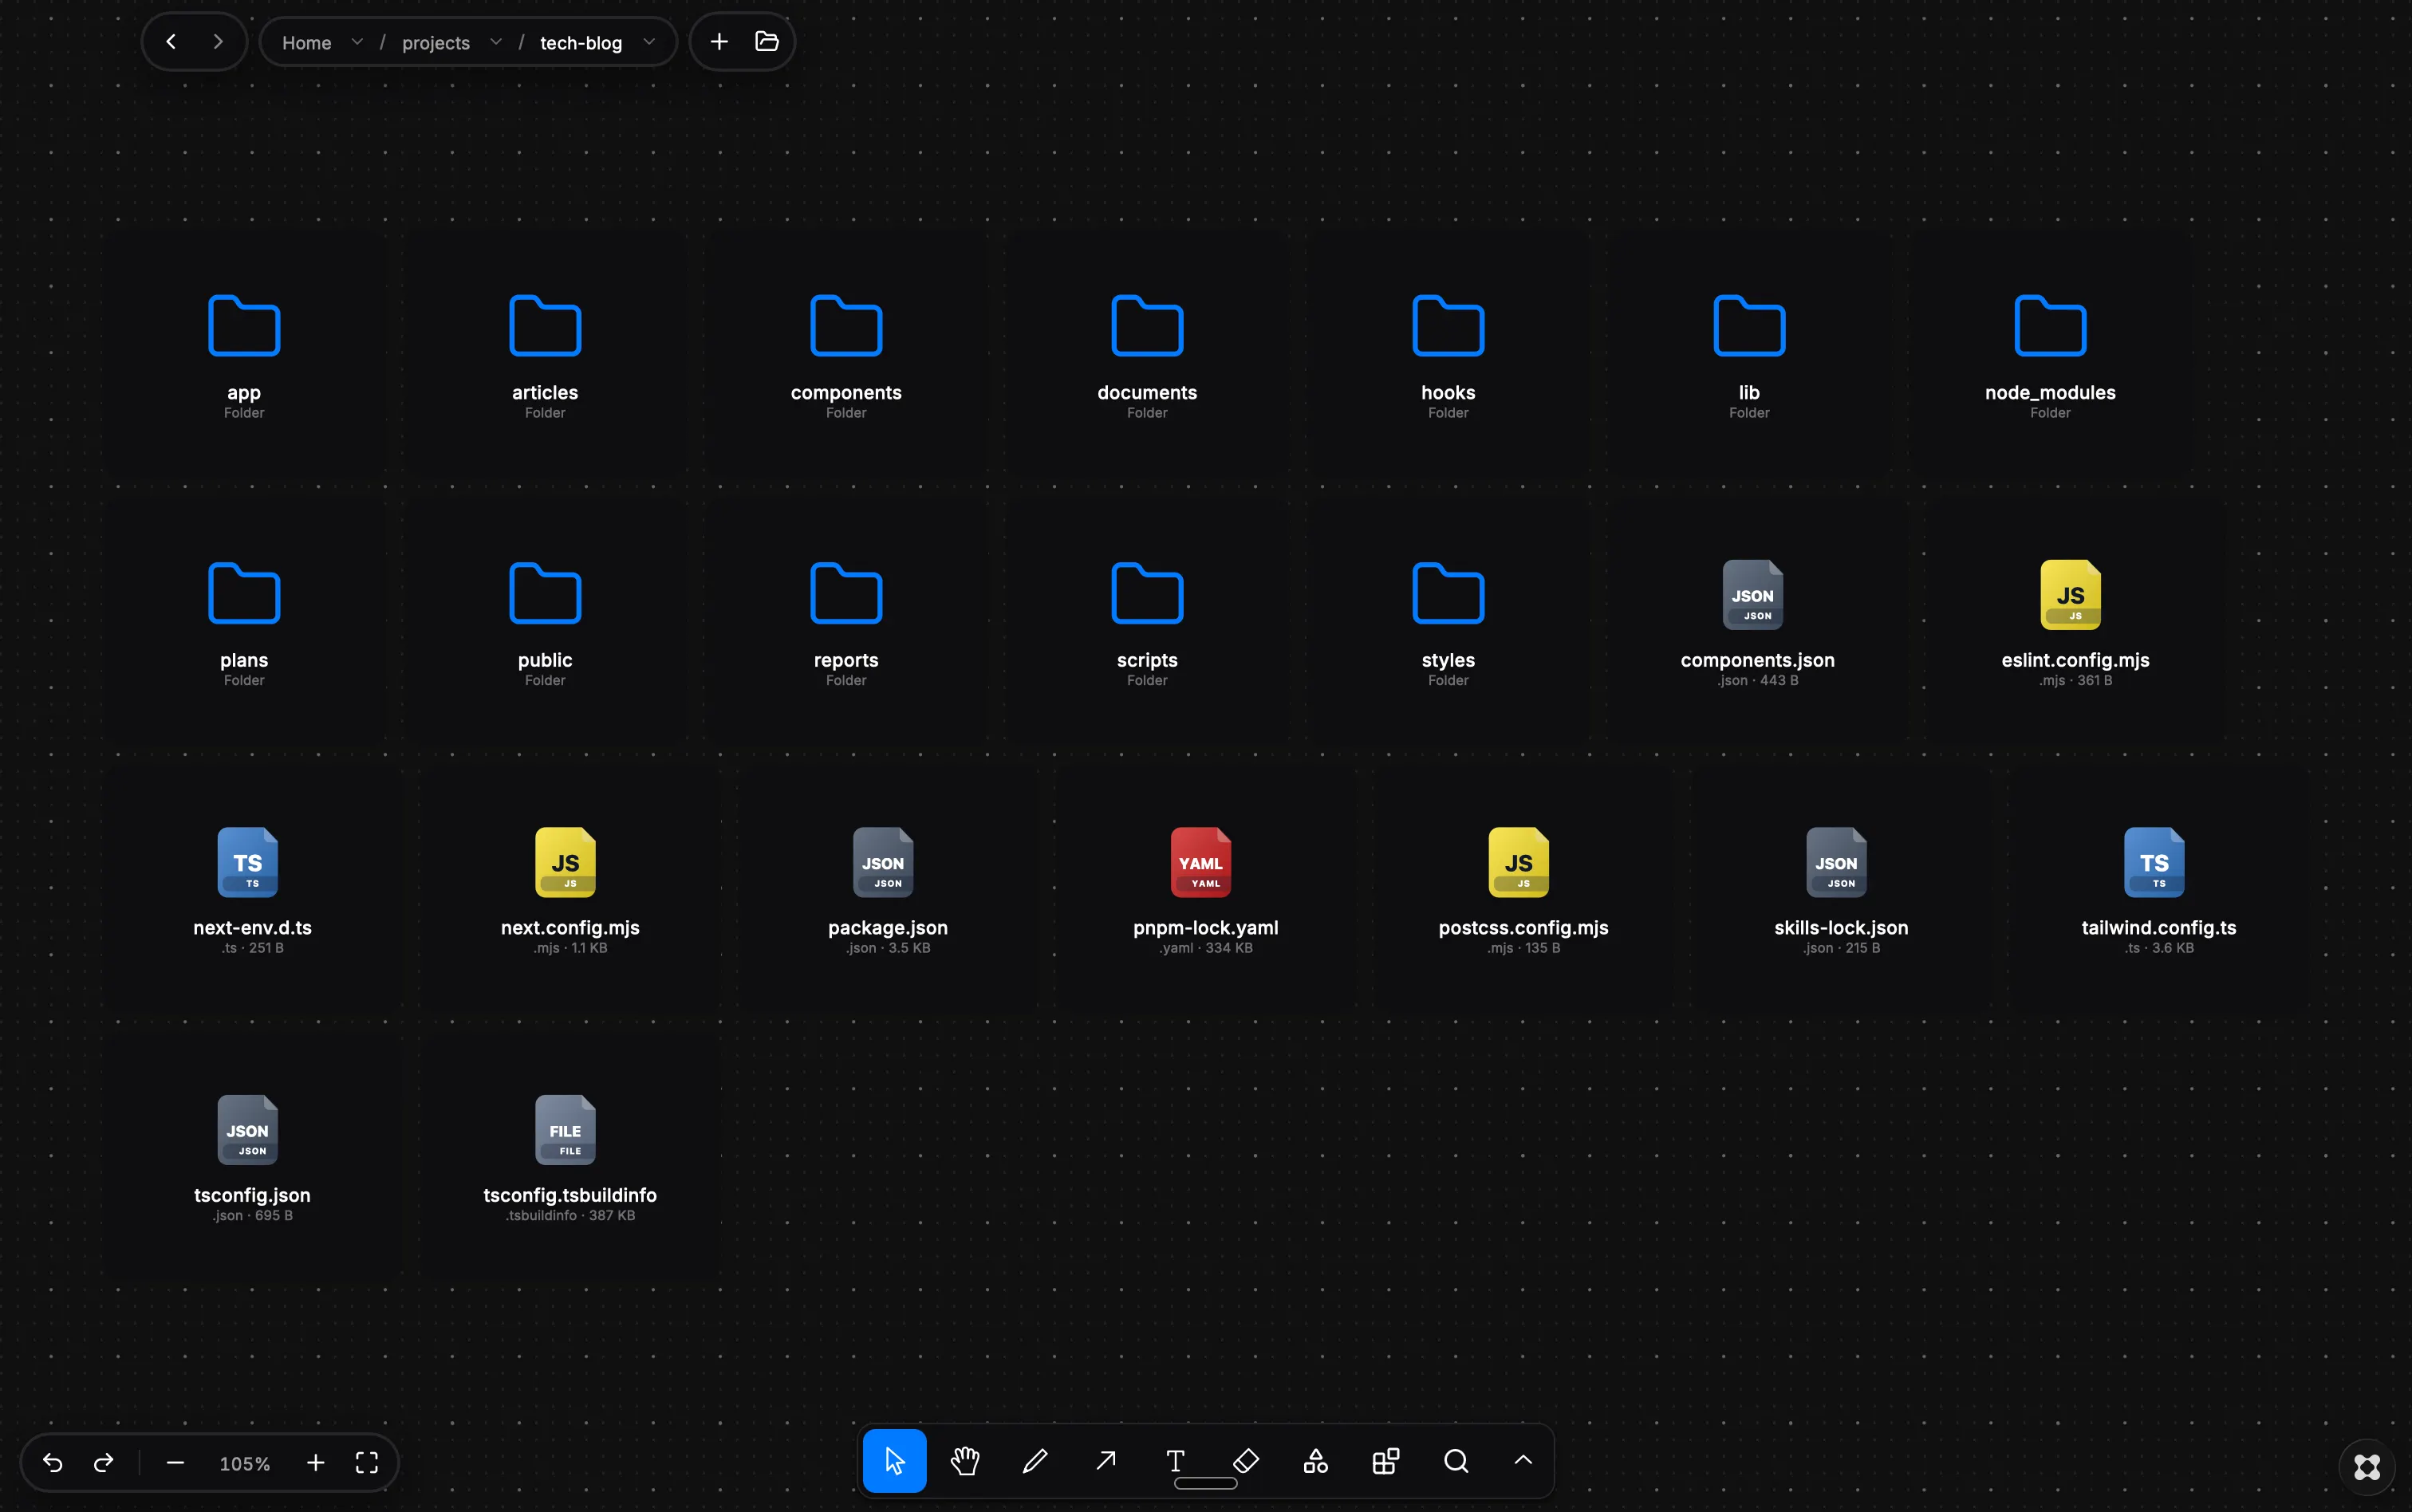Open the components folder
This screenshot has height=1512, width=2412.
846,356
